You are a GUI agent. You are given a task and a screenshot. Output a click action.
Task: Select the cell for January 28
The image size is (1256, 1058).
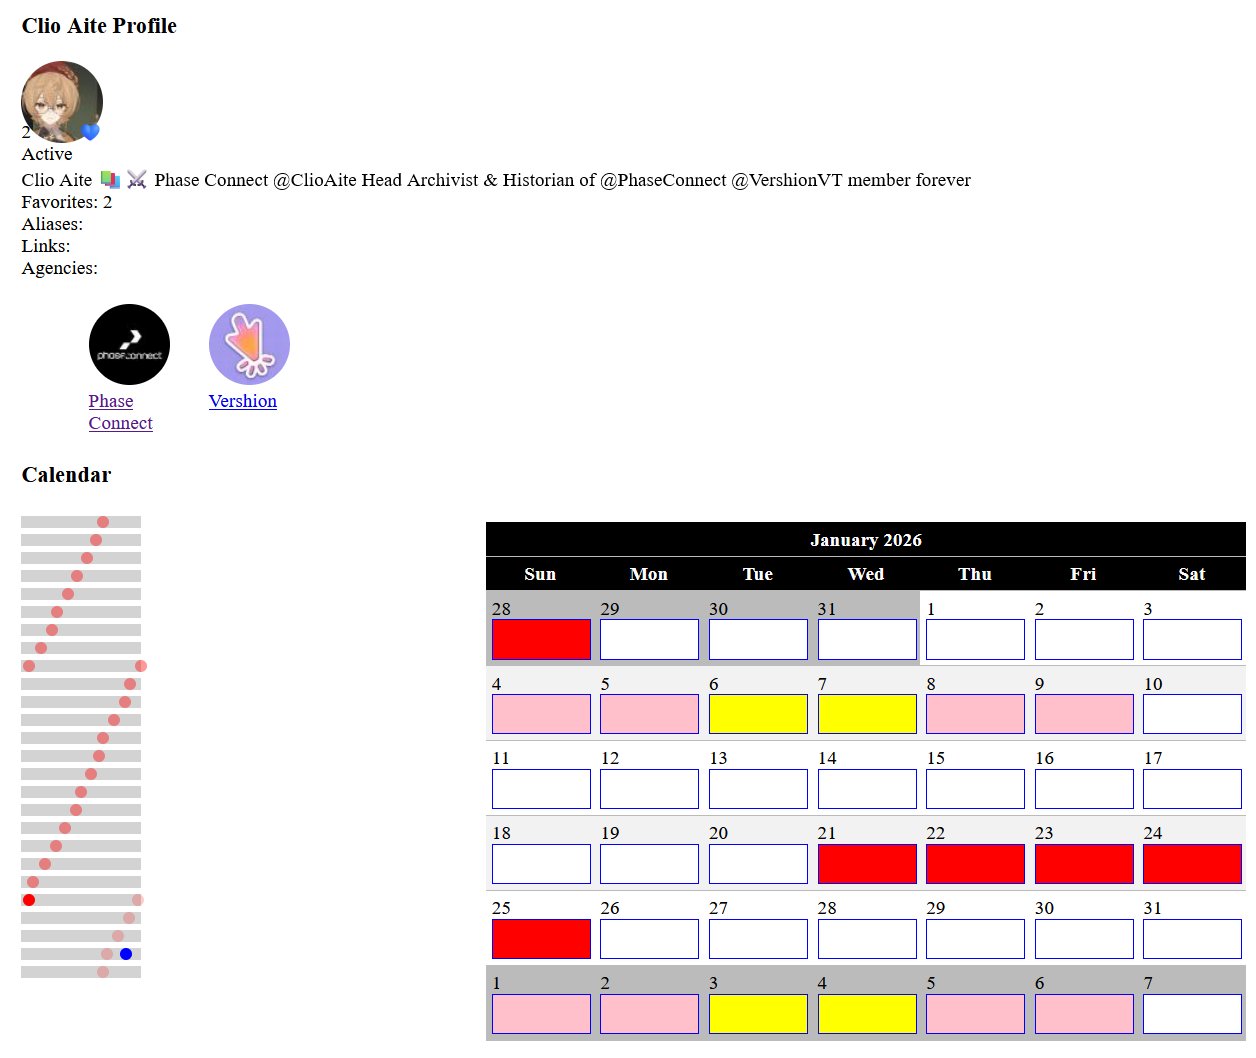(x=867, y=939)
